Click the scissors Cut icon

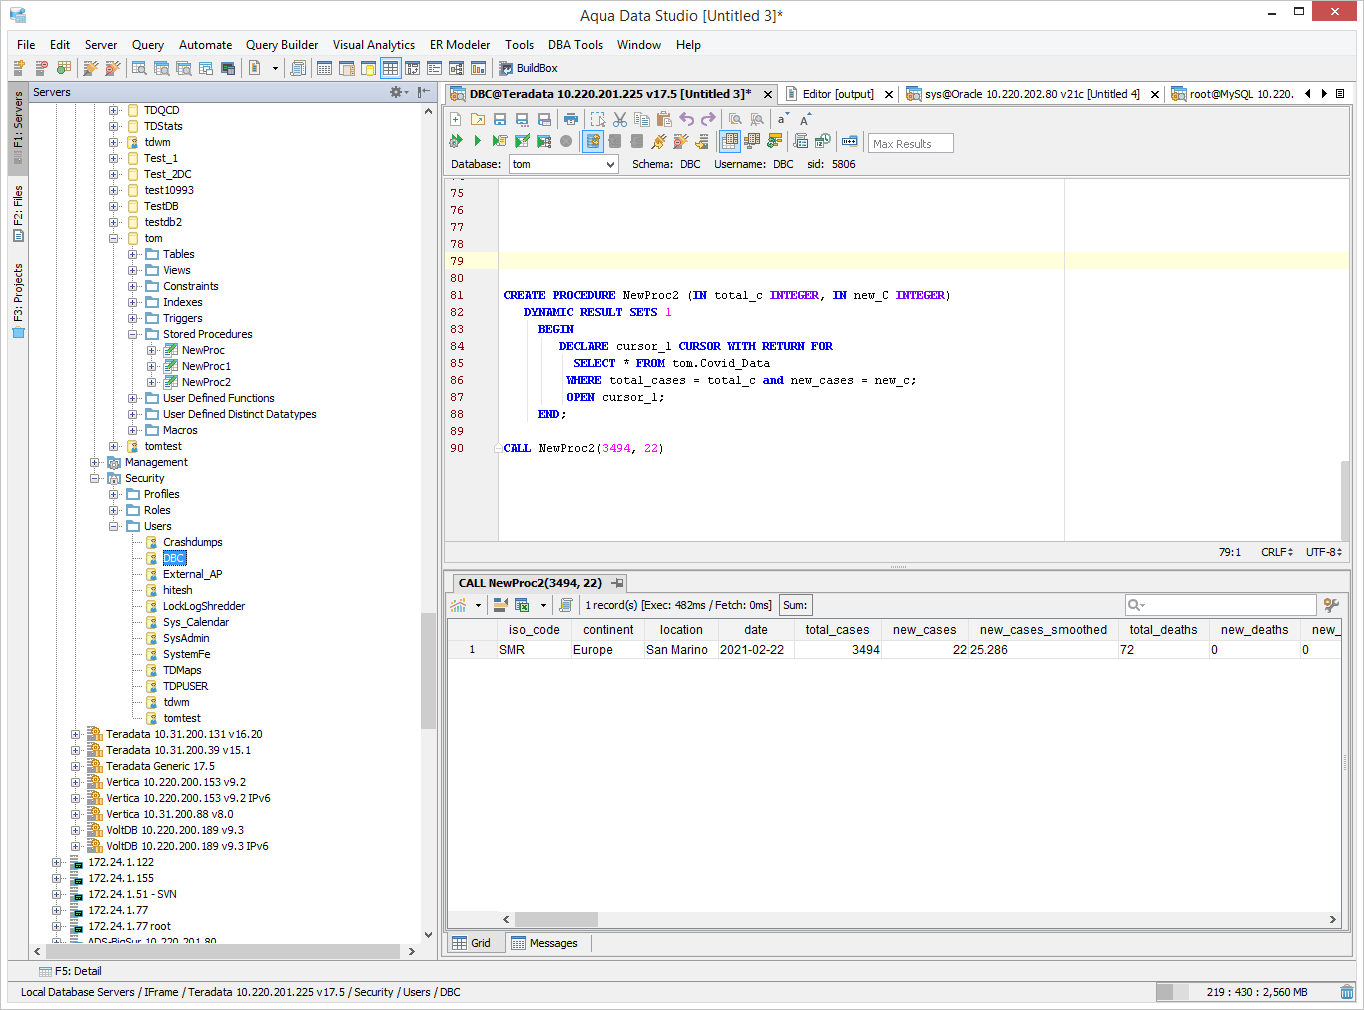click(x=620, y=119)
